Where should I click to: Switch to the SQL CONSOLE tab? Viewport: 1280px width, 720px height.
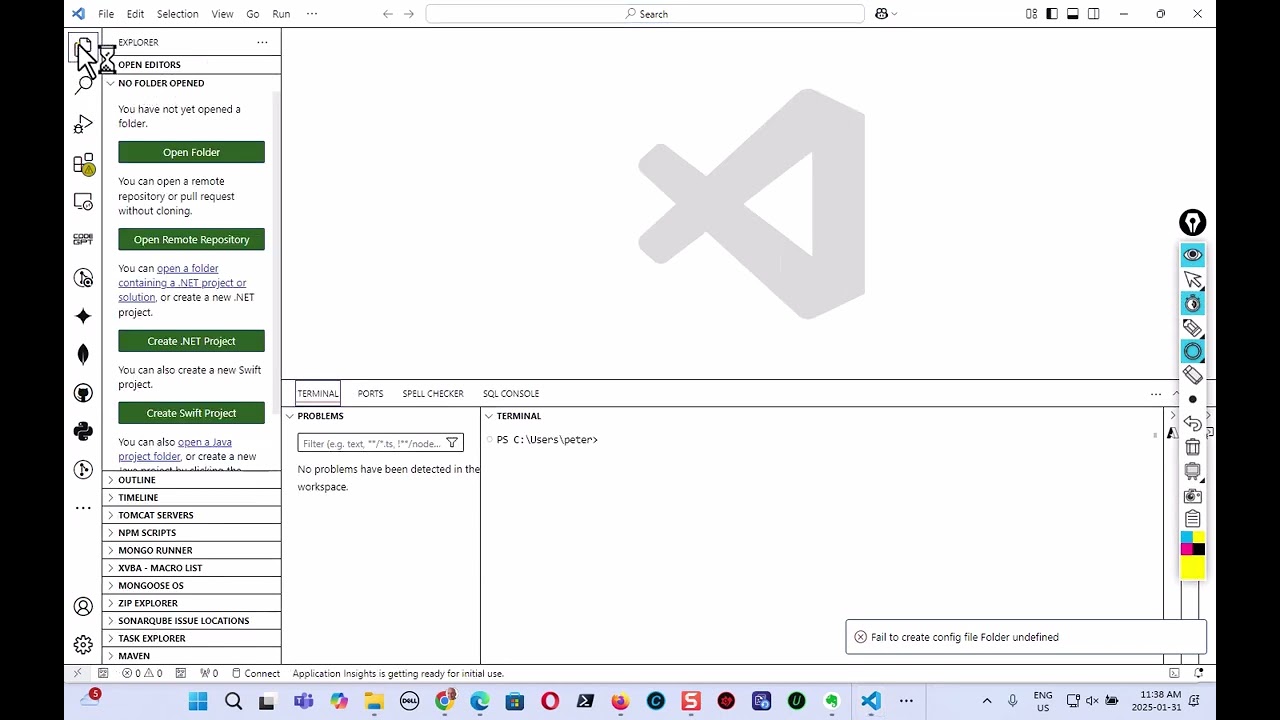click(511, 394)
